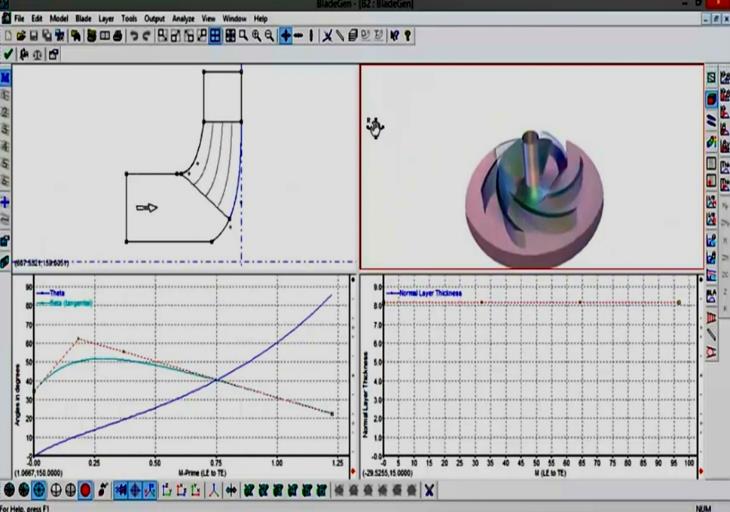The image size is (730, 512).
Task: Open the Tools menu
Action: click(x=129, y=19)
